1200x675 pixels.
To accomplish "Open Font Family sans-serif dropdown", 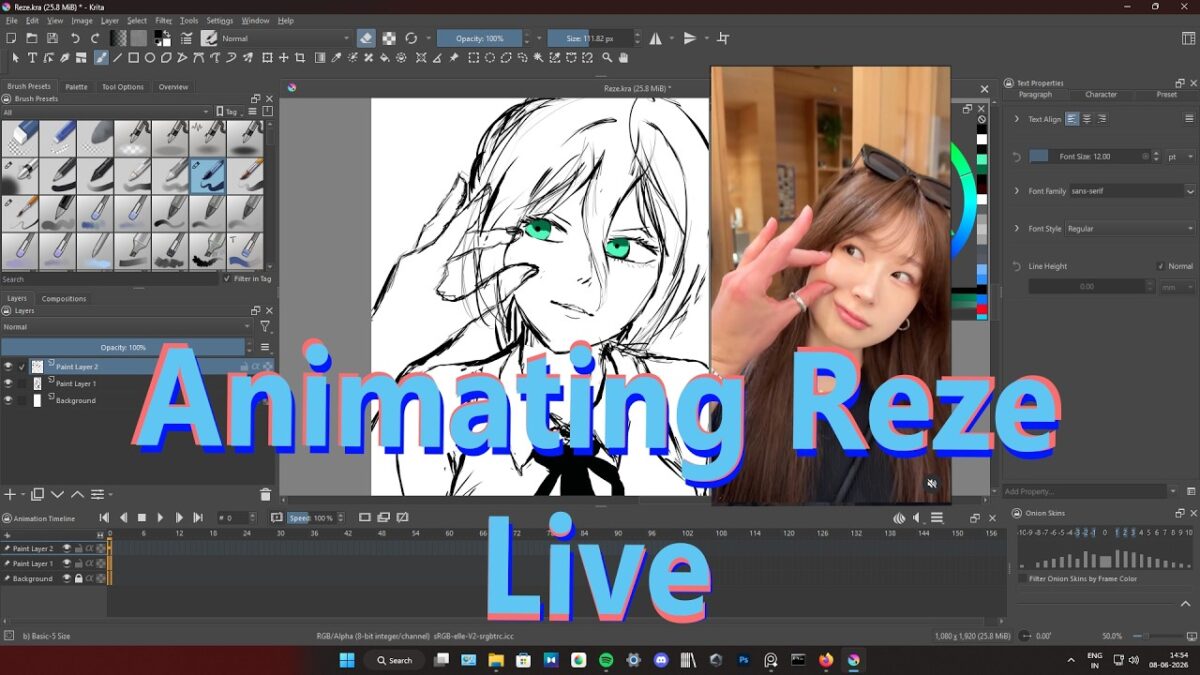I will tap(1133, 191).
